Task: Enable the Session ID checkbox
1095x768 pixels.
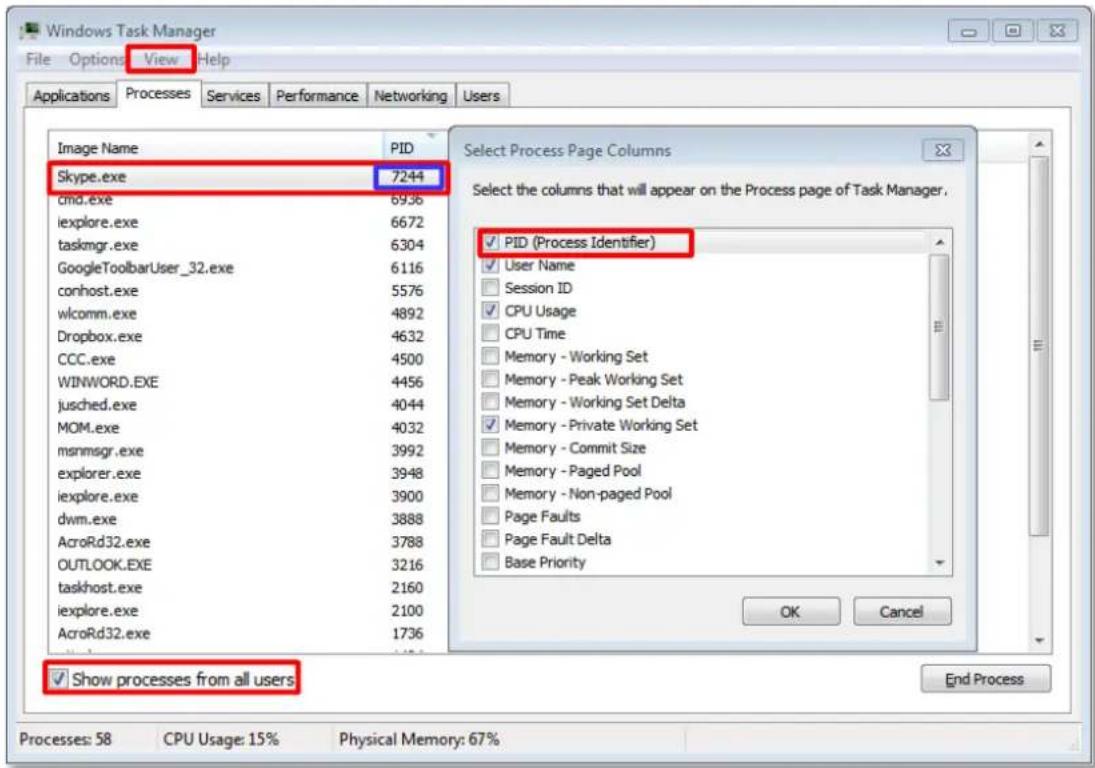Action: (x=491, y=288)
